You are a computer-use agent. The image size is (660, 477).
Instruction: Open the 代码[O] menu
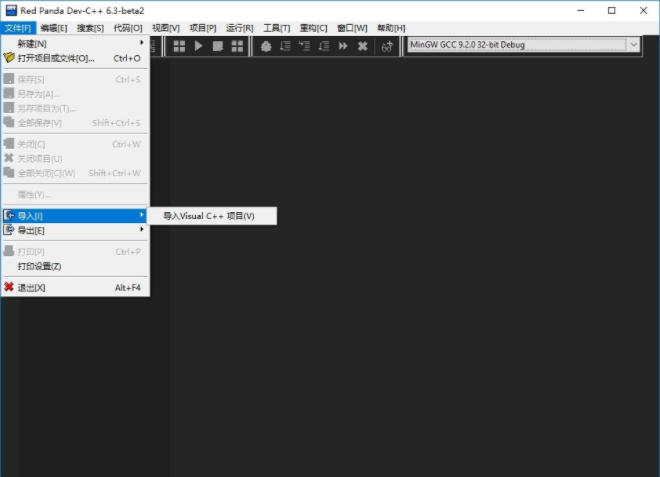point(128,28)
